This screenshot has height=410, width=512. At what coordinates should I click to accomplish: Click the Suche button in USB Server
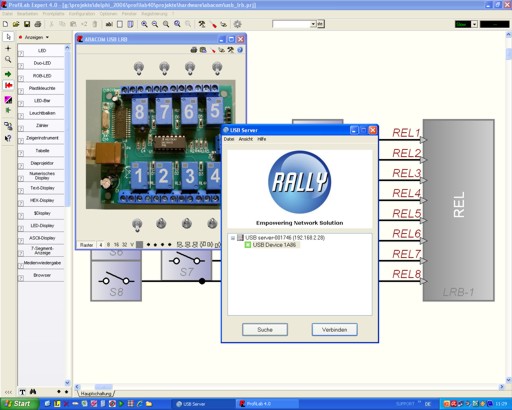point(265,329)
